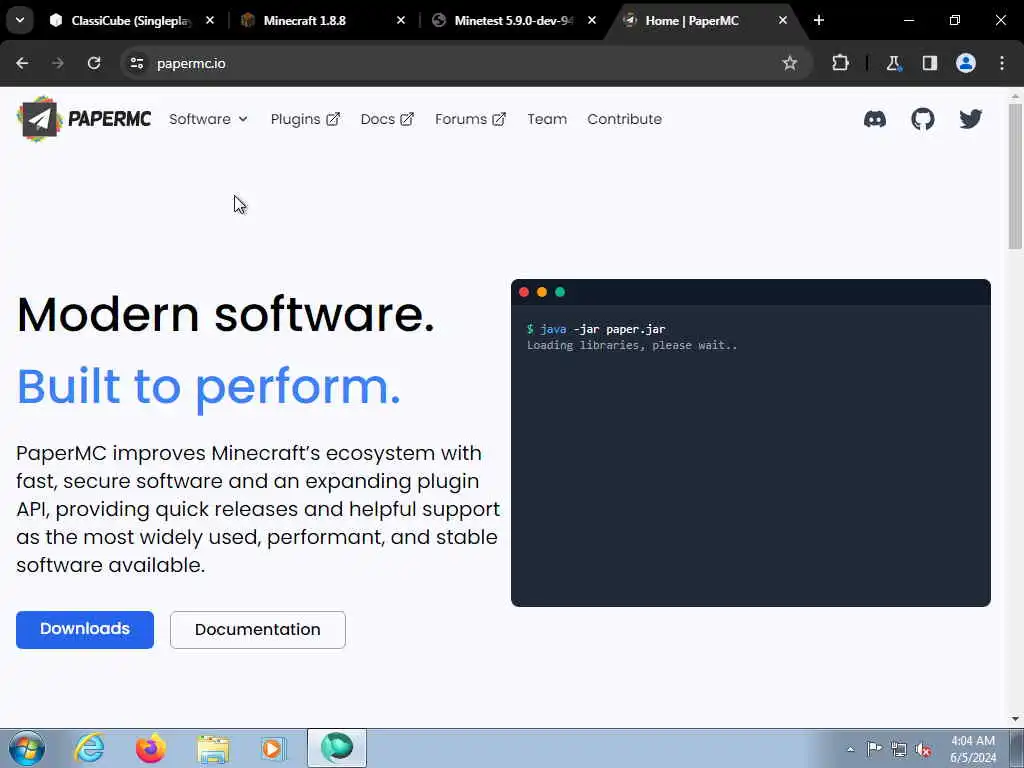Image resolution: width=1024 pixels, height=768 pixels.
Task: View site information icon in address bar
Action: 136,63
